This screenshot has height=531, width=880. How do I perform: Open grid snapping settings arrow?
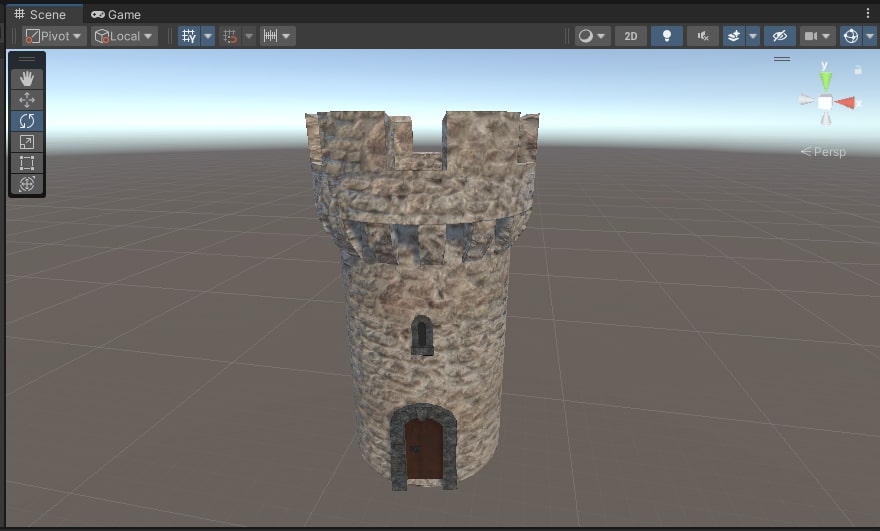point(249,36)
